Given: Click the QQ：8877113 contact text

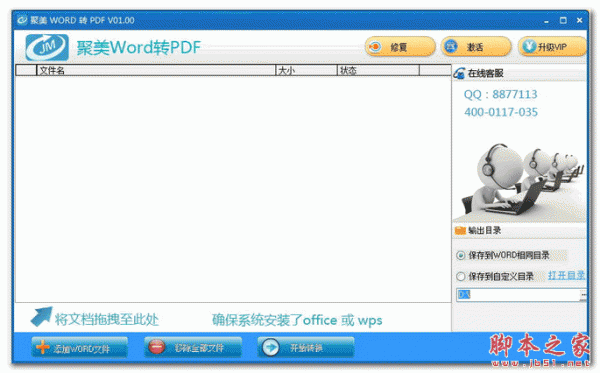Looking at the screenshot, I should pos(501,94).
